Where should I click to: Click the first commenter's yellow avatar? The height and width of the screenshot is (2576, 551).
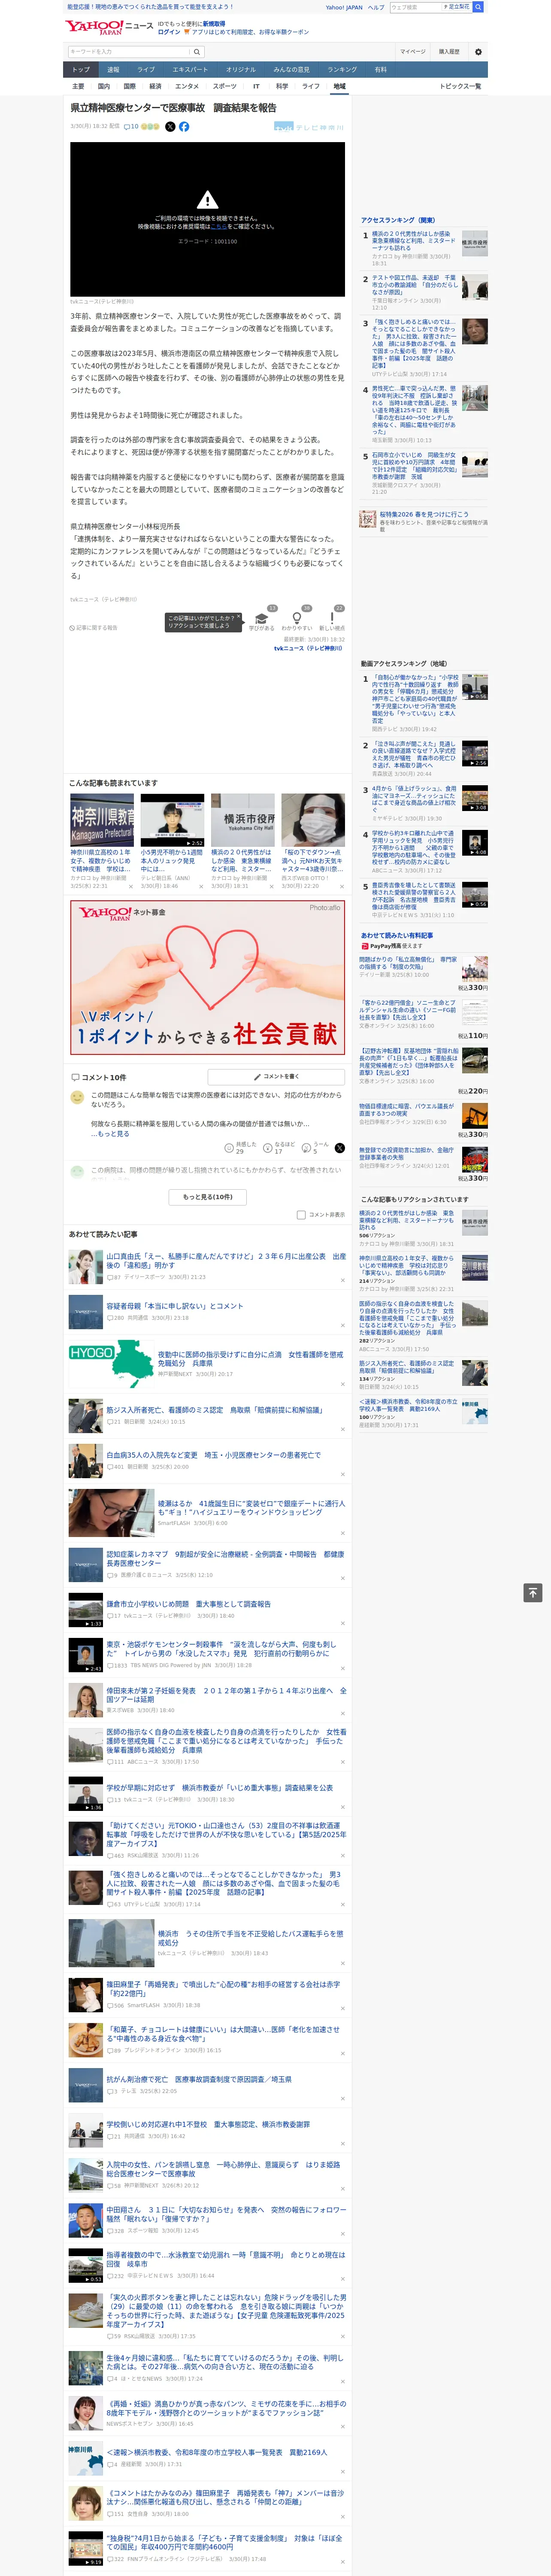tap(77, 1097)
